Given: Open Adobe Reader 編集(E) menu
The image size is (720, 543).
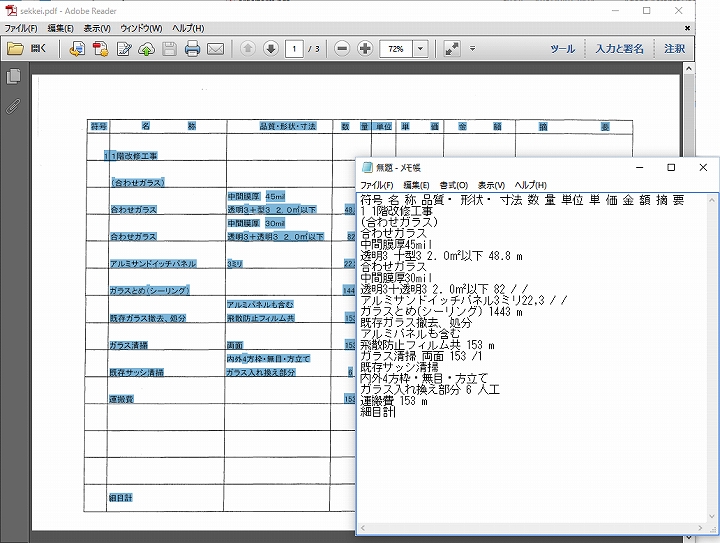Looking at the screenshot, I should click(x=61, y=28).
